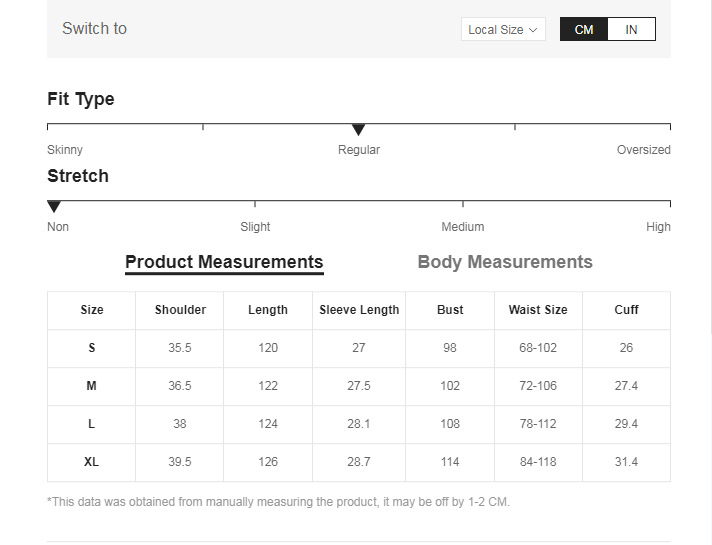Click the Oversized fit label
The height and width of the screenshot is (545, 712).
click(x=643, y=150)
